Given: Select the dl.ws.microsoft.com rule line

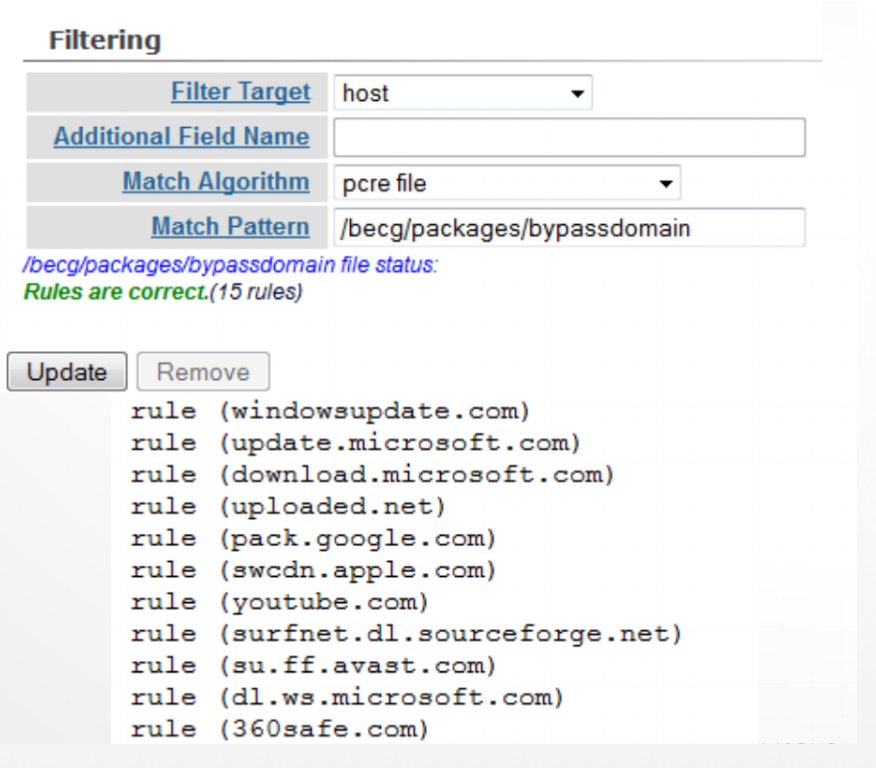Looking at the screenshot, I should click(347, 698).
